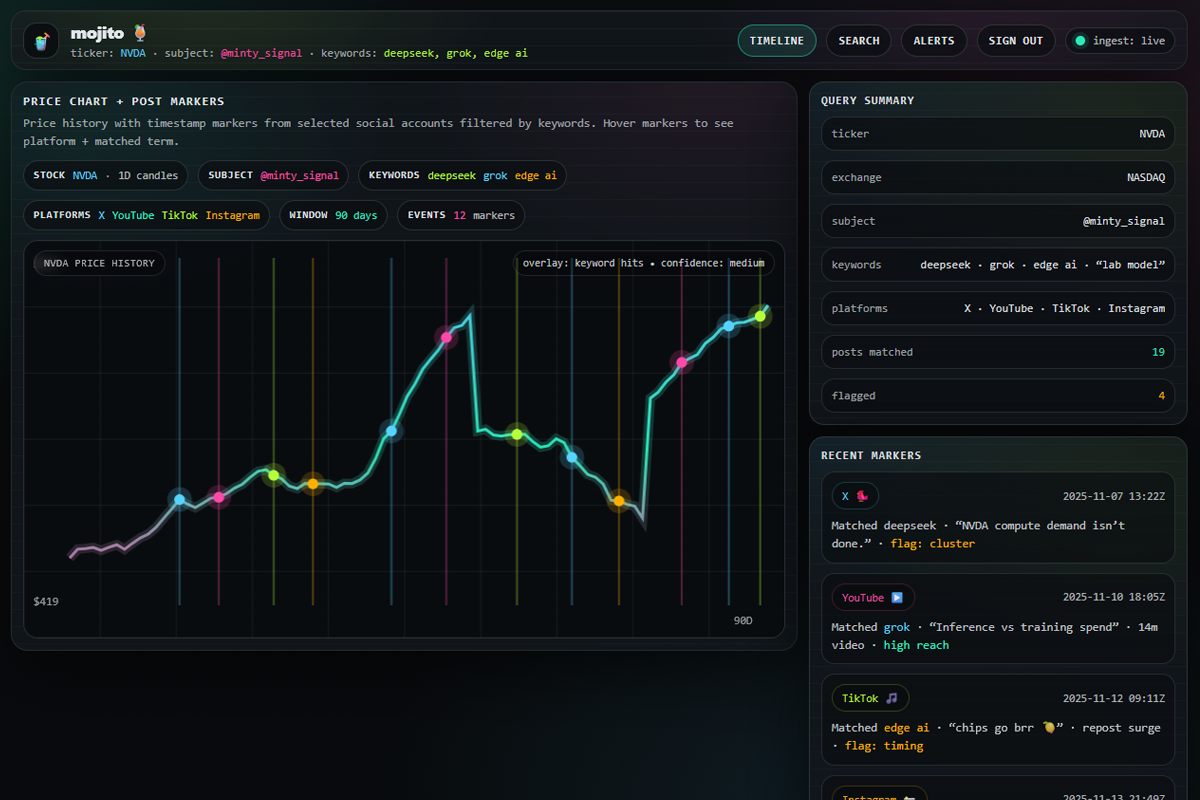1200x800 pixels.
Task: Select the pink marker dot near the chart peak
Action: coord(445,338)
